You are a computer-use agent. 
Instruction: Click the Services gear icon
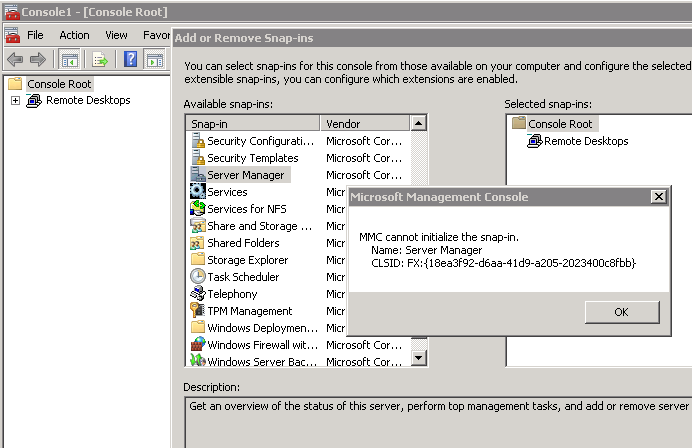click(x=198, y=191)
